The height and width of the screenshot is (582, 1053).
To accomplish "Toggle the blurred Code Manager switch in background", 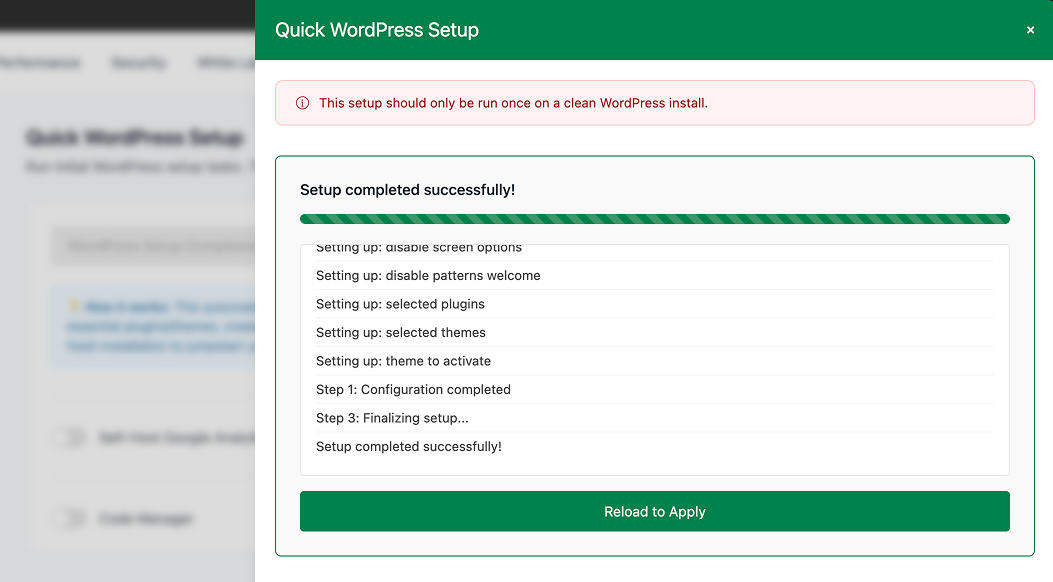I will (x=69, y=518).
